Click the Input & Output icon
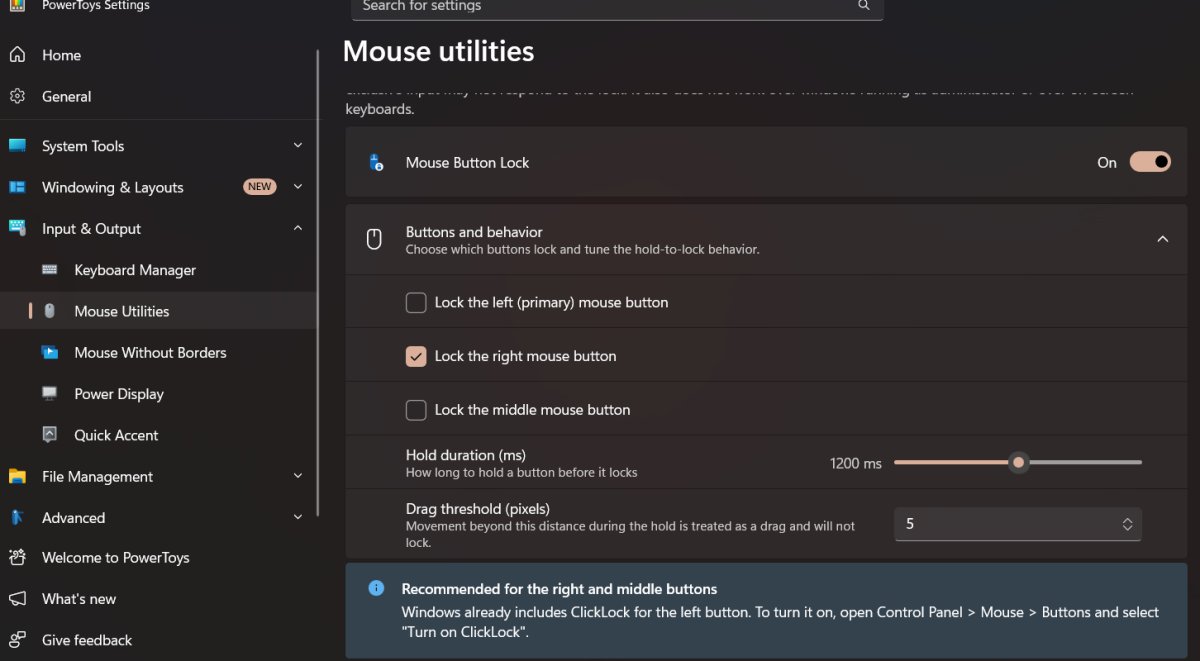 [x=17, y=228]
